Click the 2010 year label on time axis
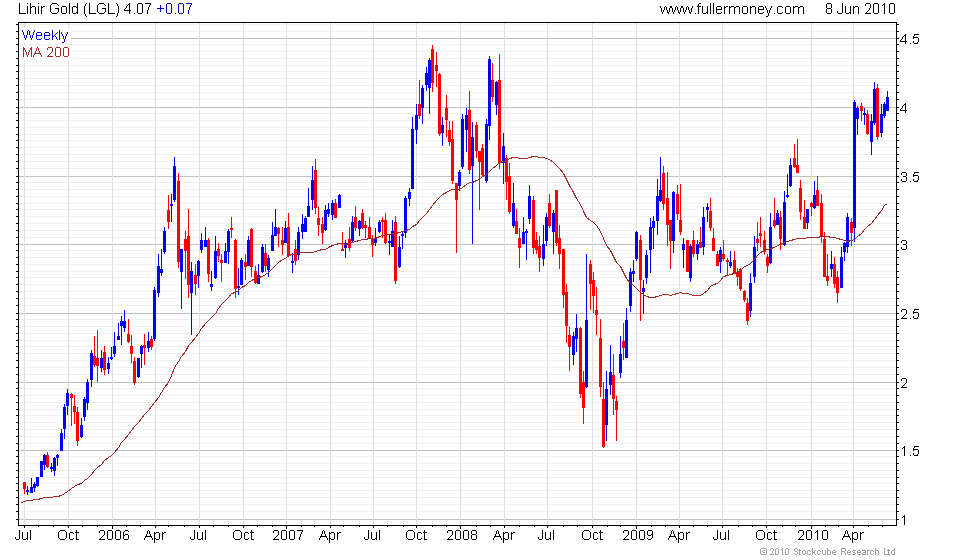The width and height of the screenshot is (980, 560). point(812,536)
